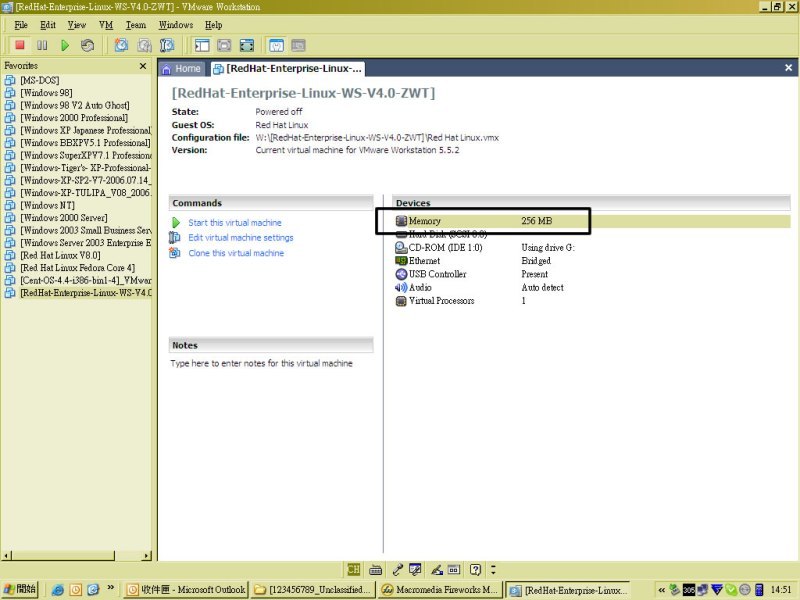Click the red Power Off toolbar icon
The height and width of the screenshot is (600, 800).
pyautogui.click(x=20, y=45)
